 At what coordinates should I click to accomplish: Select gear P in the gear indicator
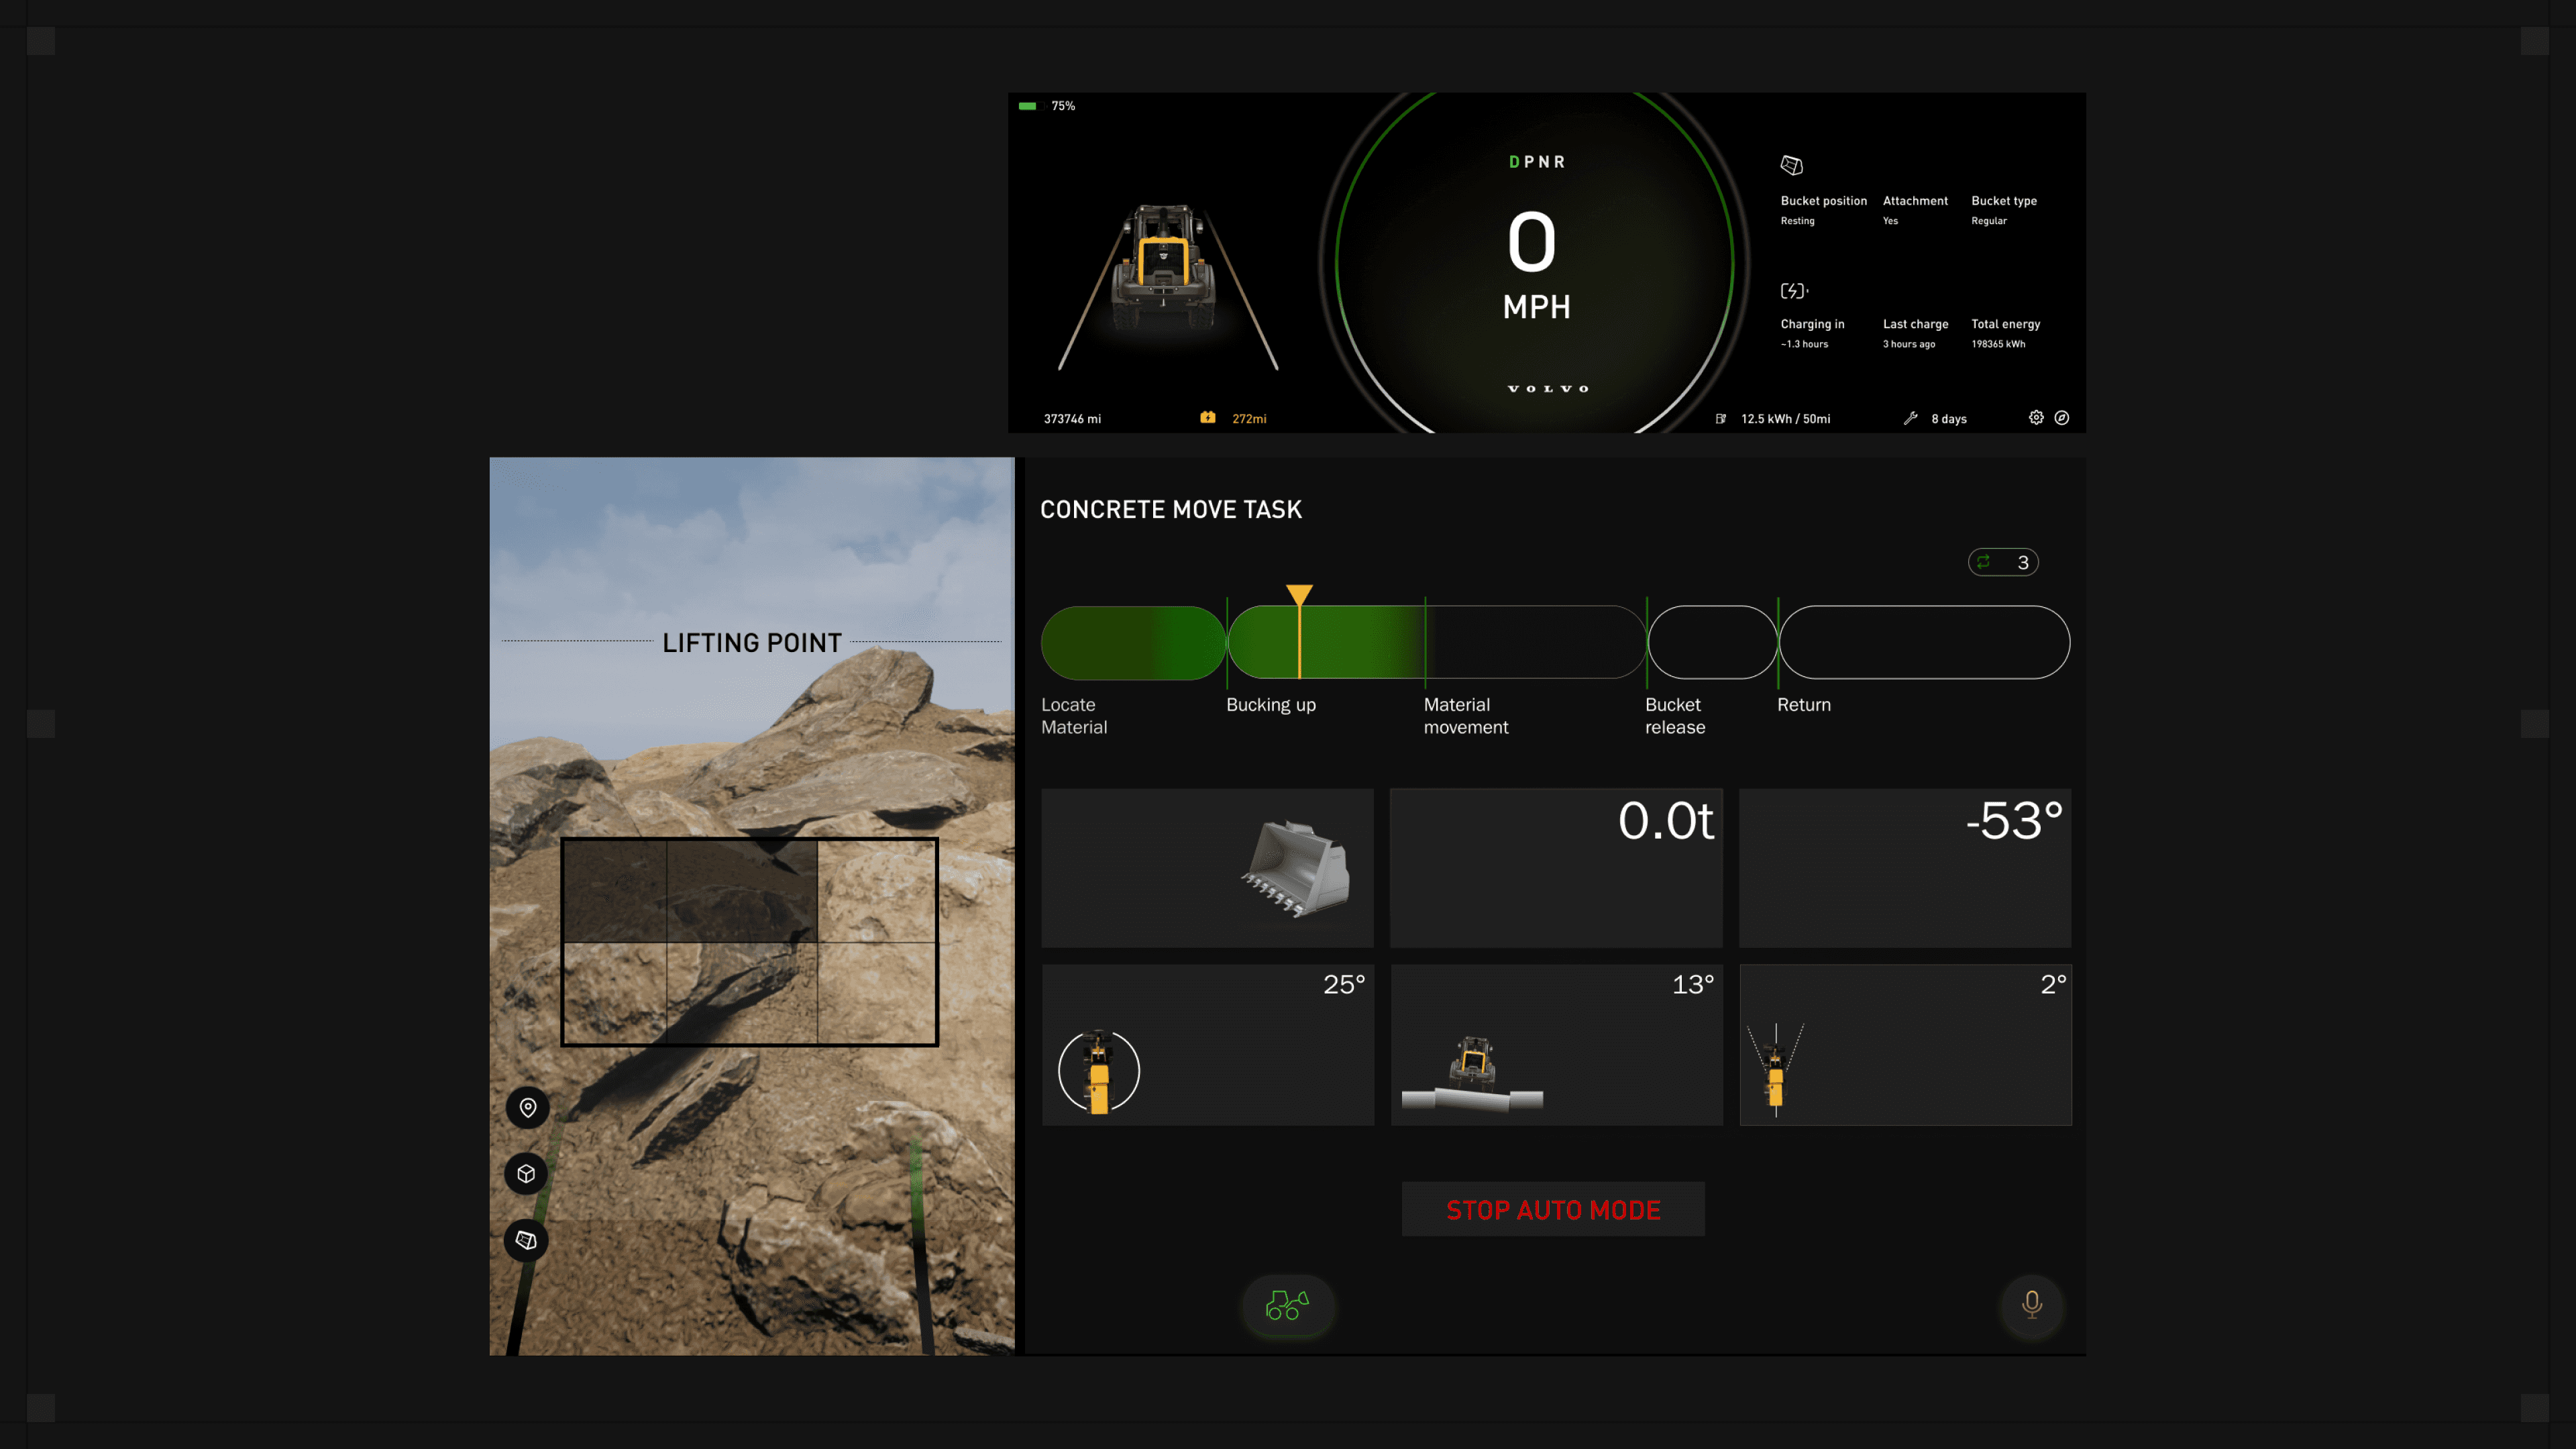coord(1529,162)
